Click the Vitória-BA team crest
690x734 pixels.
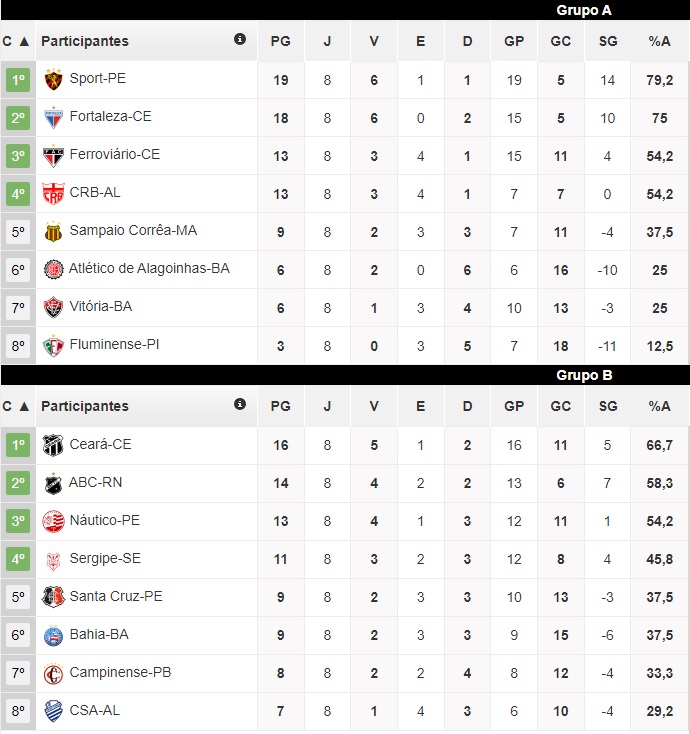coord(53,307)
